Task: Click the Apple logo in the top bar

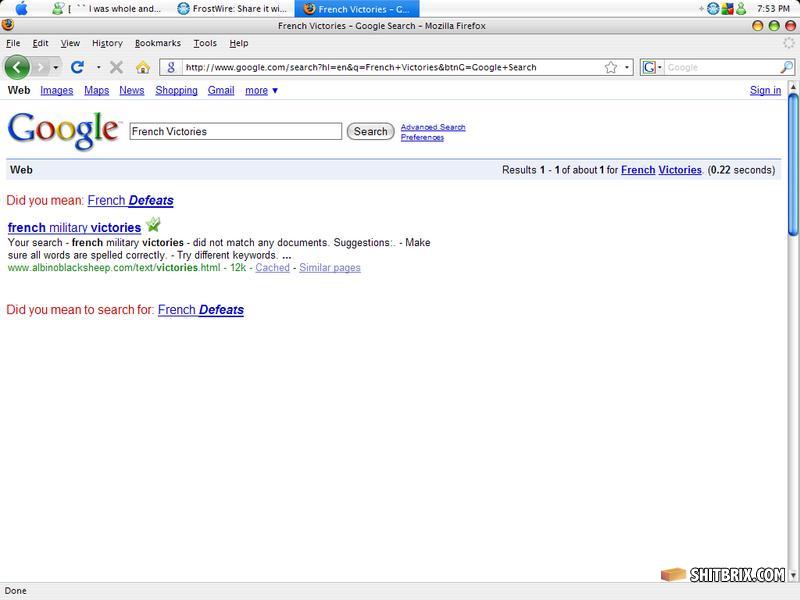Action: [21, 8]
